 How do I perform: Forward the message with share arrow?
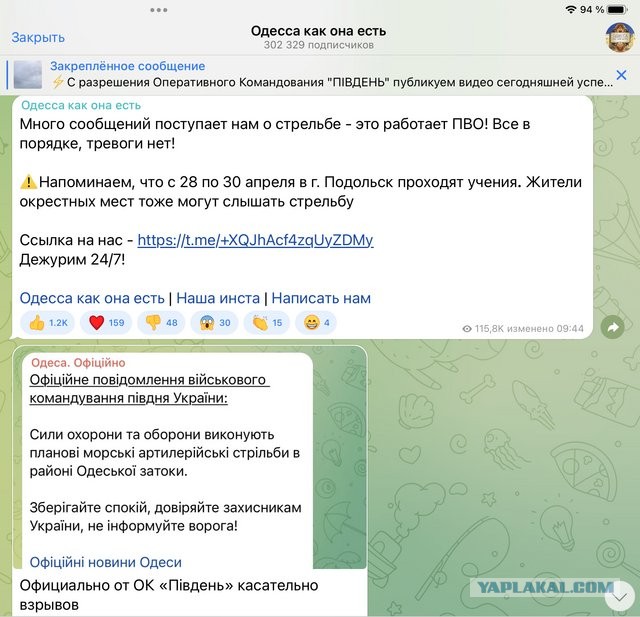coord(613,327)
